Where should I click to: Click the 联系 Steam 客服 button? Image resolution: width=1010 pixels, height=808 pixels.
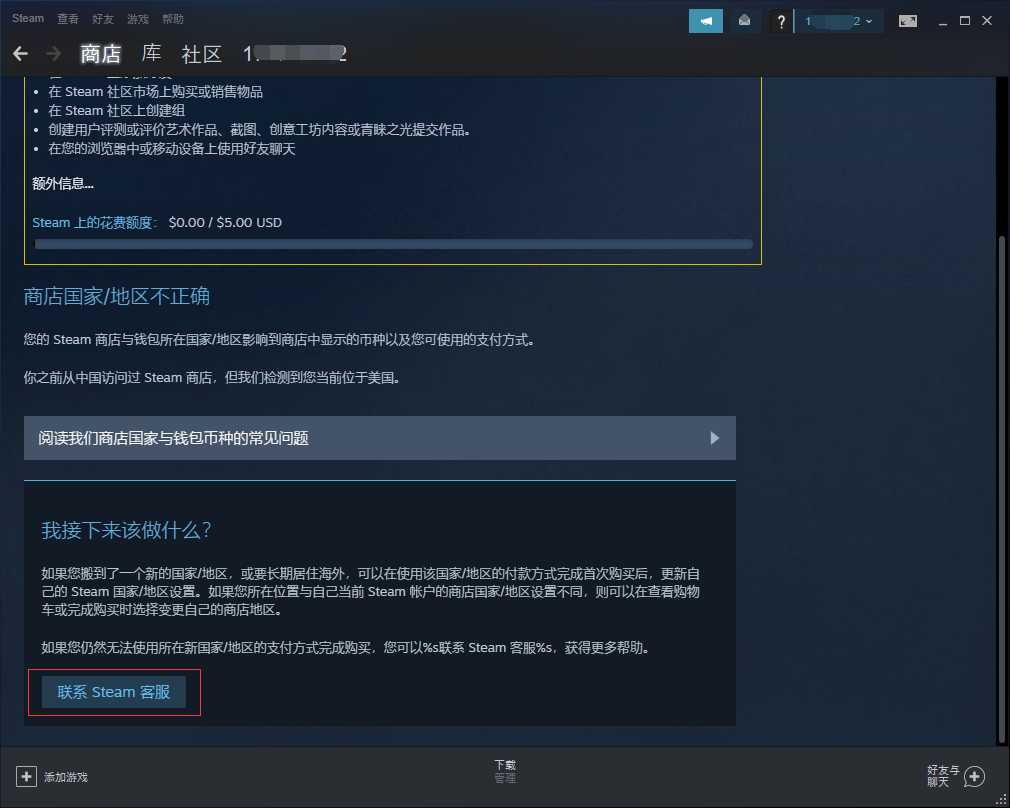[x=114, y=692]
